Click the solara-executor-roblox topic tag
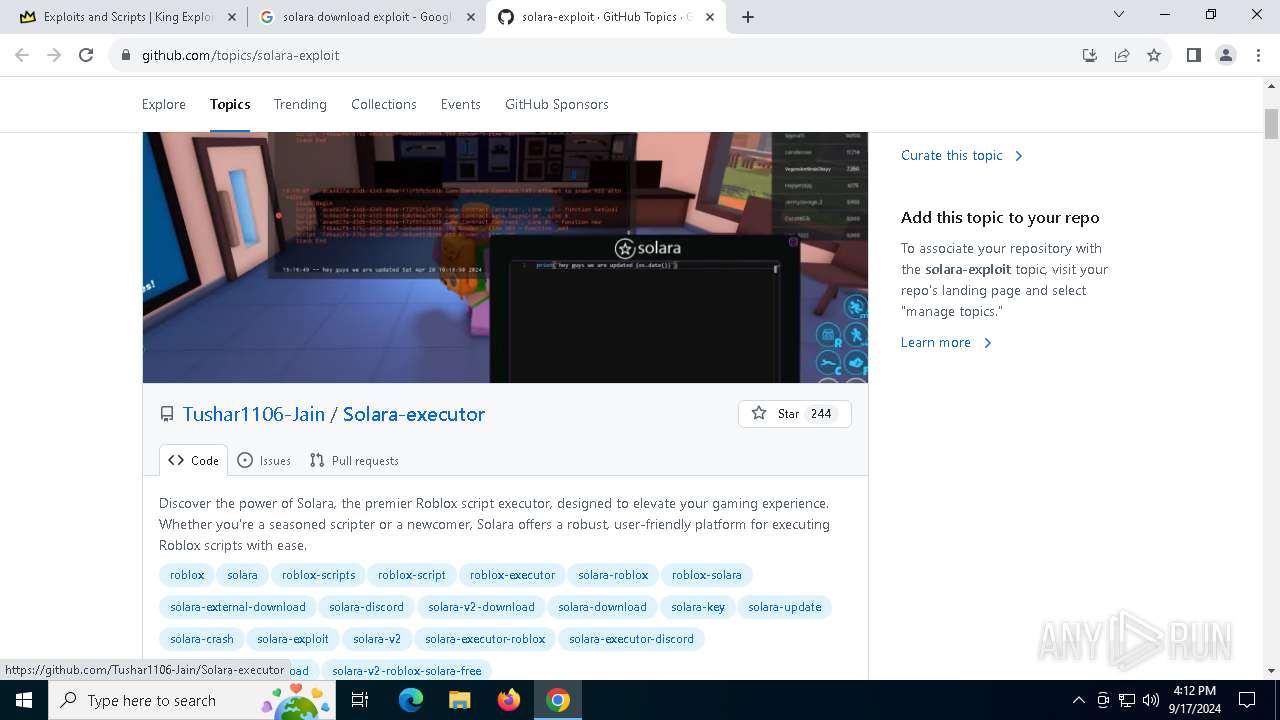This screenshot has width=1280, height=720. [485, 639]
